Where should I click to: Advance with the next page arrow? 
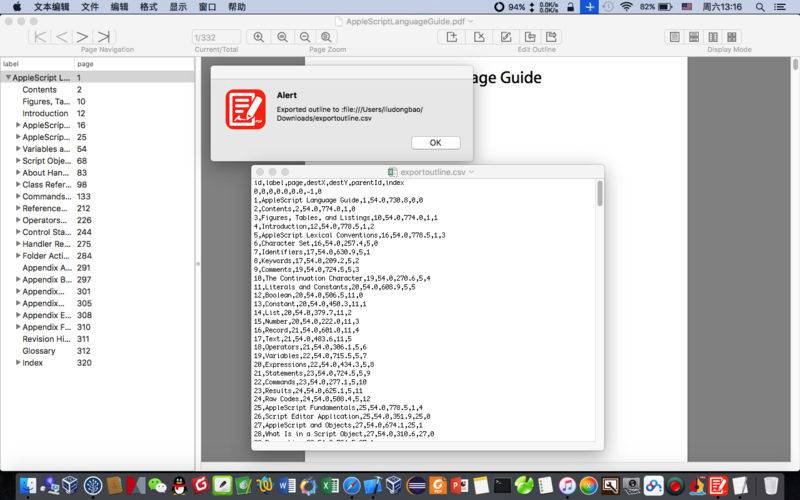click(x=85, y=37)
